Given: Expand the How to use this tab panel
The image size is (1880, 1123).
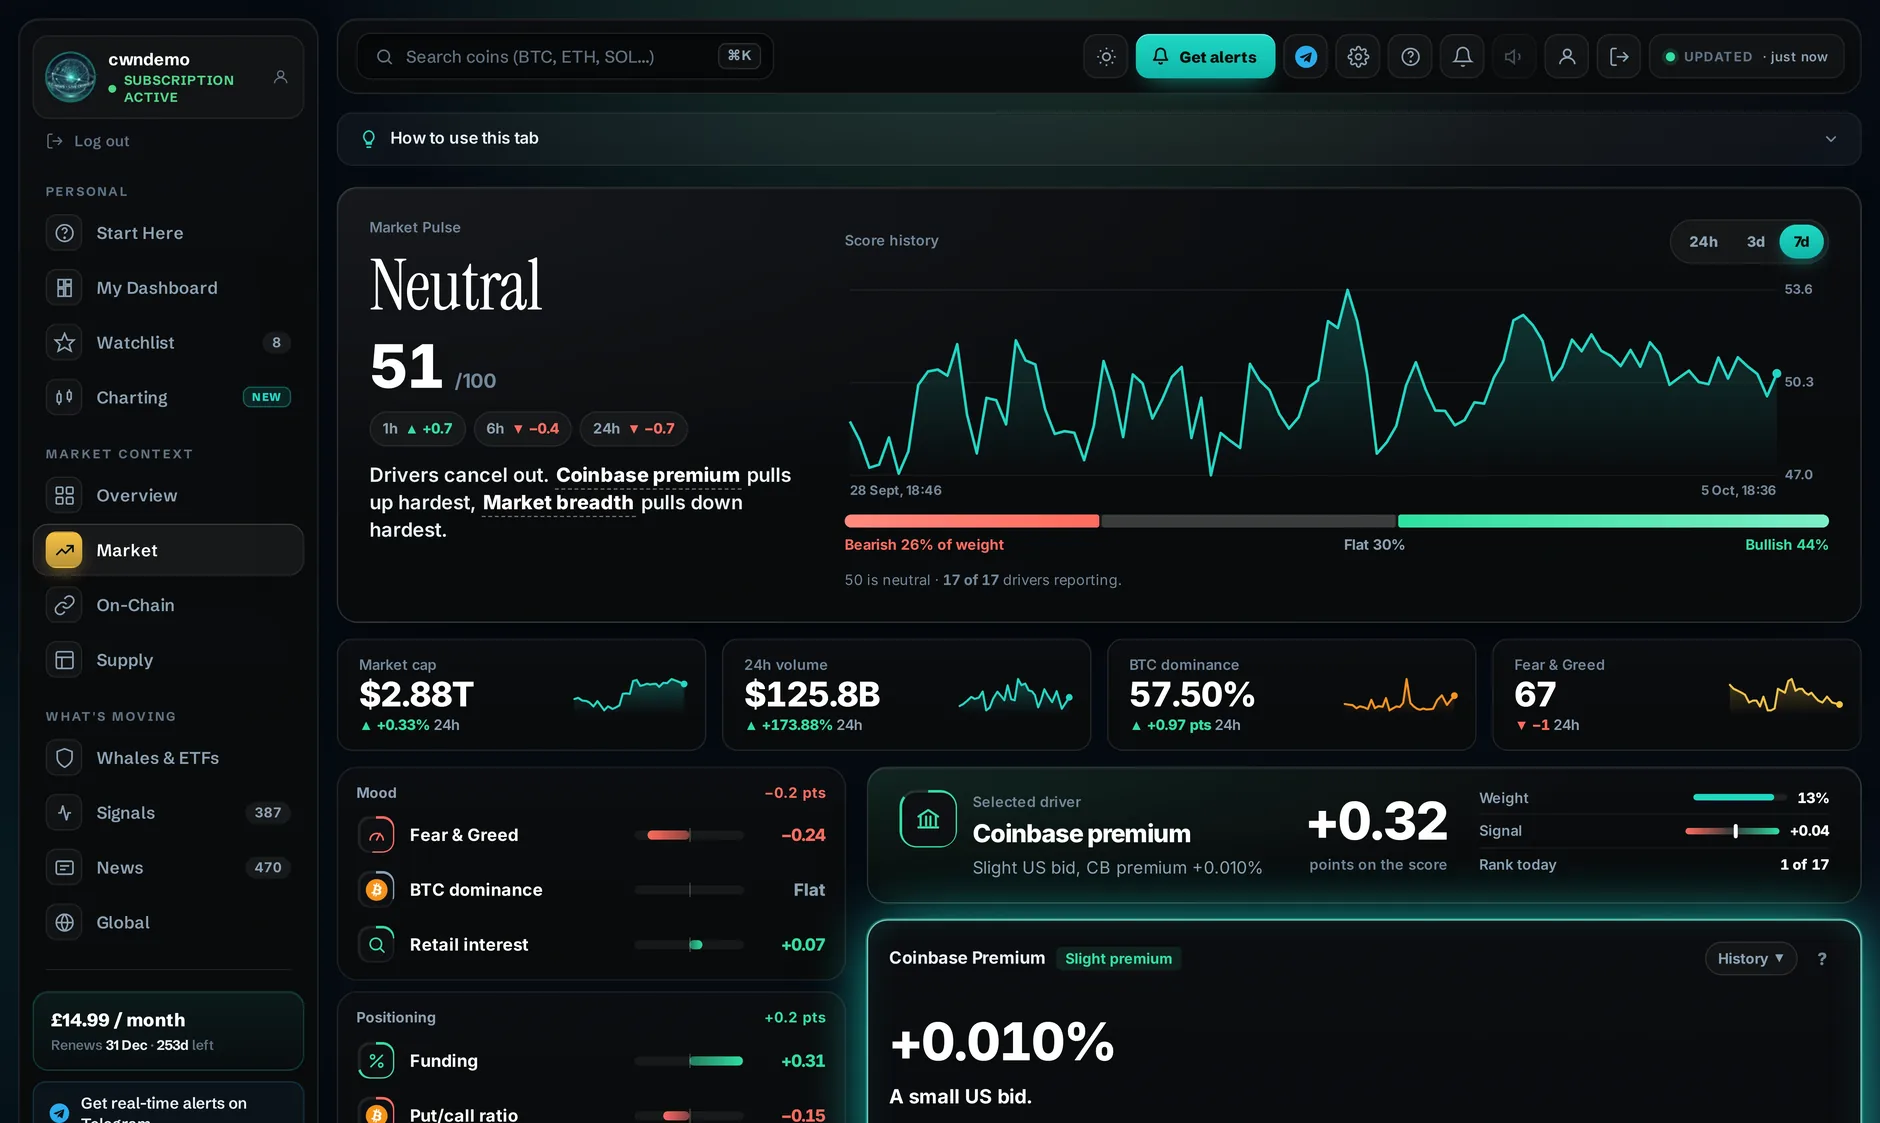Looking at the screenshot, I should click(x=1099, y=139).
